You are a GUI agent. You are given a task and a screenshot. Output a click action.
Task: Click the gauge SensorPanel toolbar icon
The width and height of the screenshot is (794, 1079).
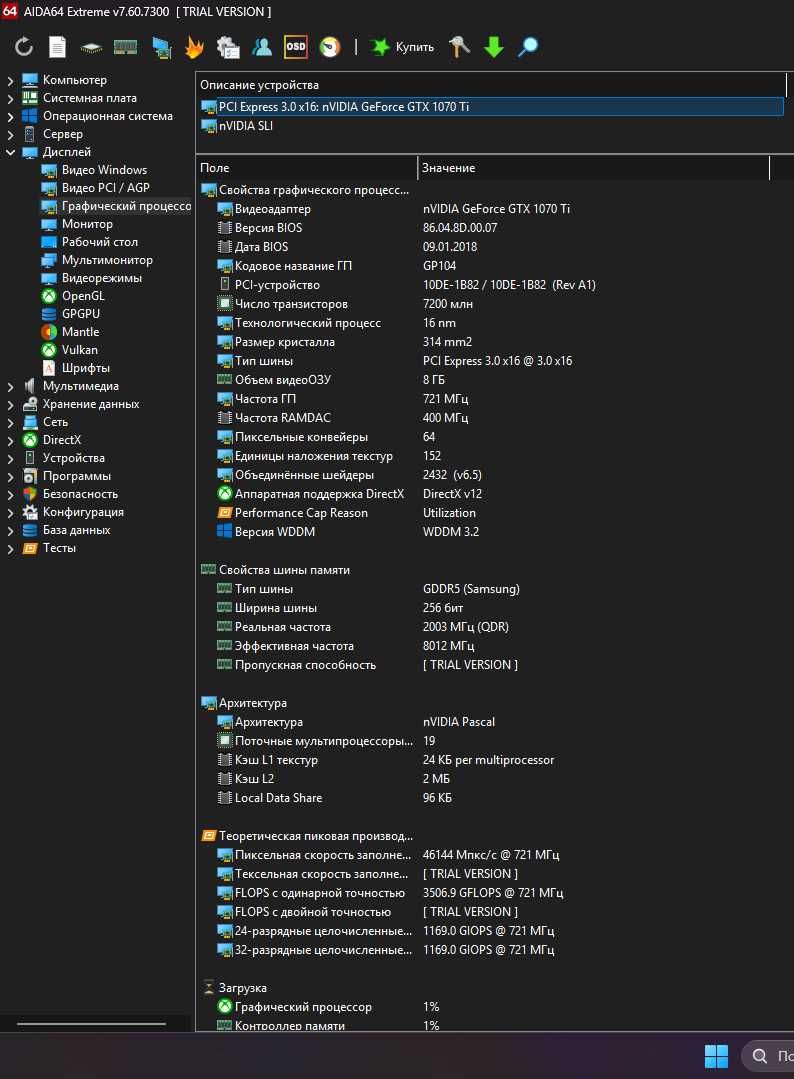(x=330, y=47)
